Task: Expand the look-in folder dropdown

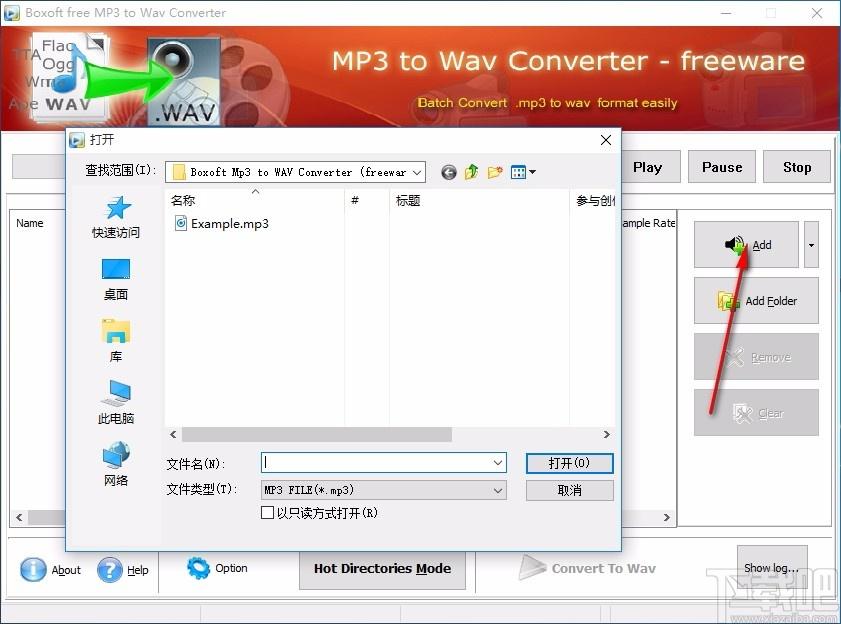Action: pyautogui.click(x=416, y=172)
